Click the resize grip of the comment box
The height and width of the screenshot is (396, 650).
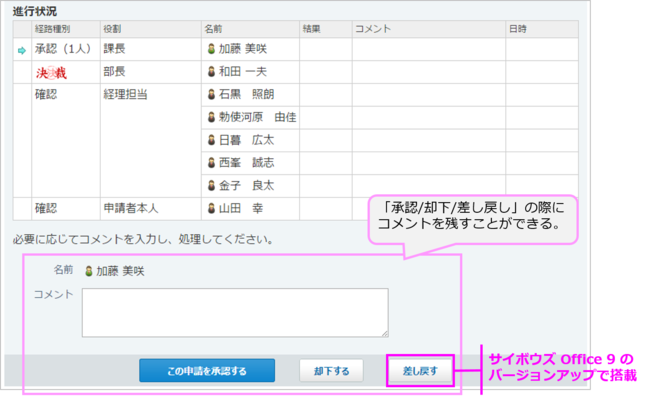[x=385, y=333]
